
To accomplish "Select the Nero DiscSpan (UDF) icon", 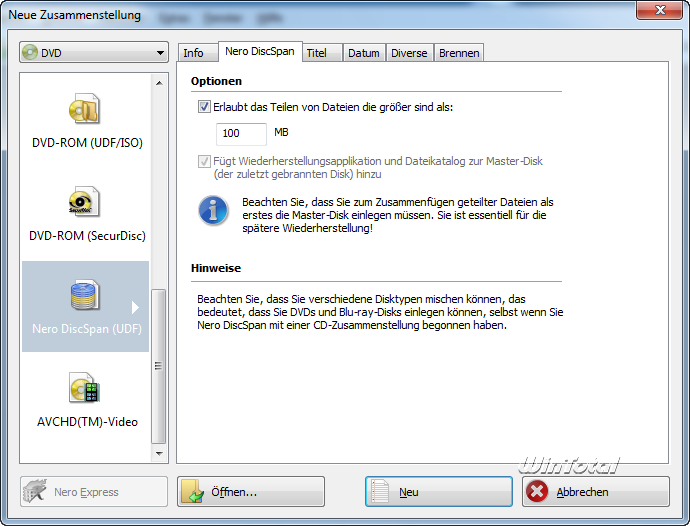I will point(84,295).
